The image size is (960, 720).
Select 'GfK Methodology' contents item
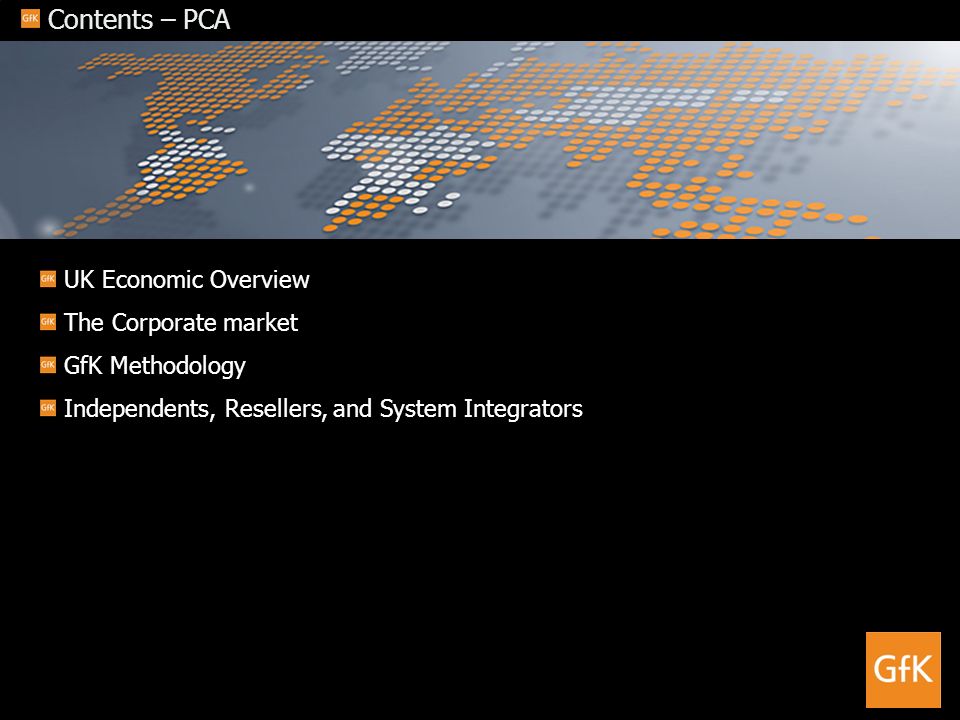coord(154,366)
